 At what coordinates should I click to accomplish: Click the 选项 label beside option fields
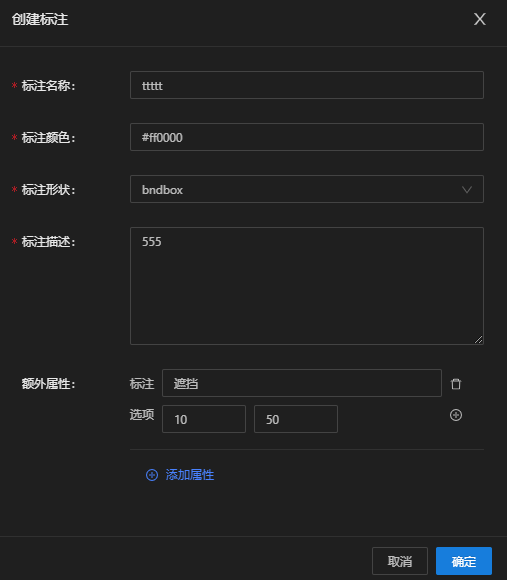[142, 415]
